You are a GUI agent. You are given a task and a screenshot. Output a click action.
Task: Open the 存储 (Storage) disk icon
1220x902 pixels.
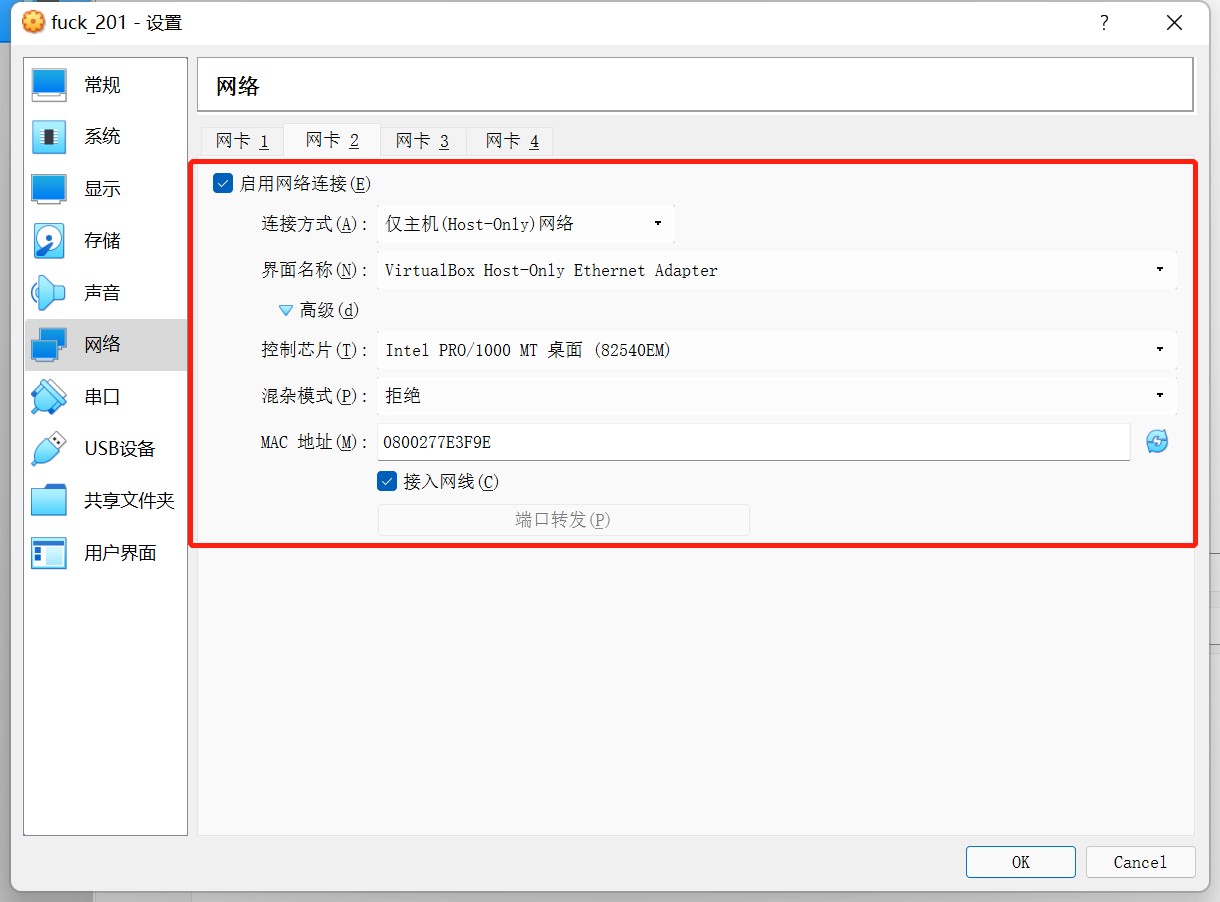tap(49, 241)
